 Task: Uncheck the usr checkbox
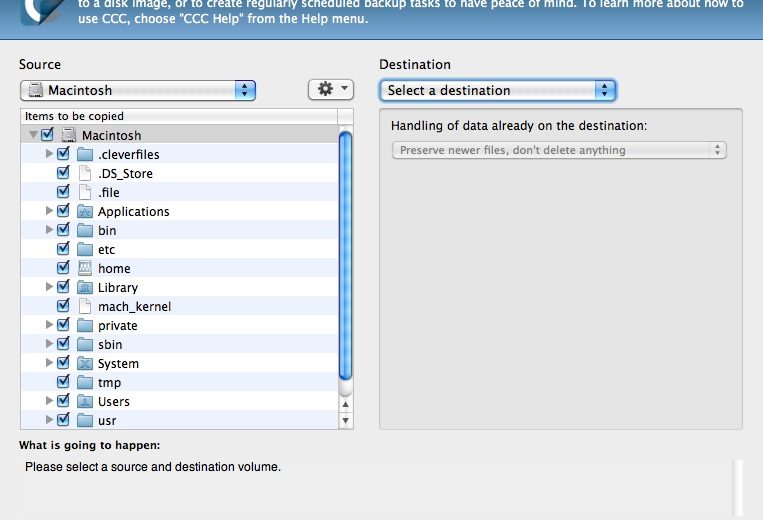(63, 419)
